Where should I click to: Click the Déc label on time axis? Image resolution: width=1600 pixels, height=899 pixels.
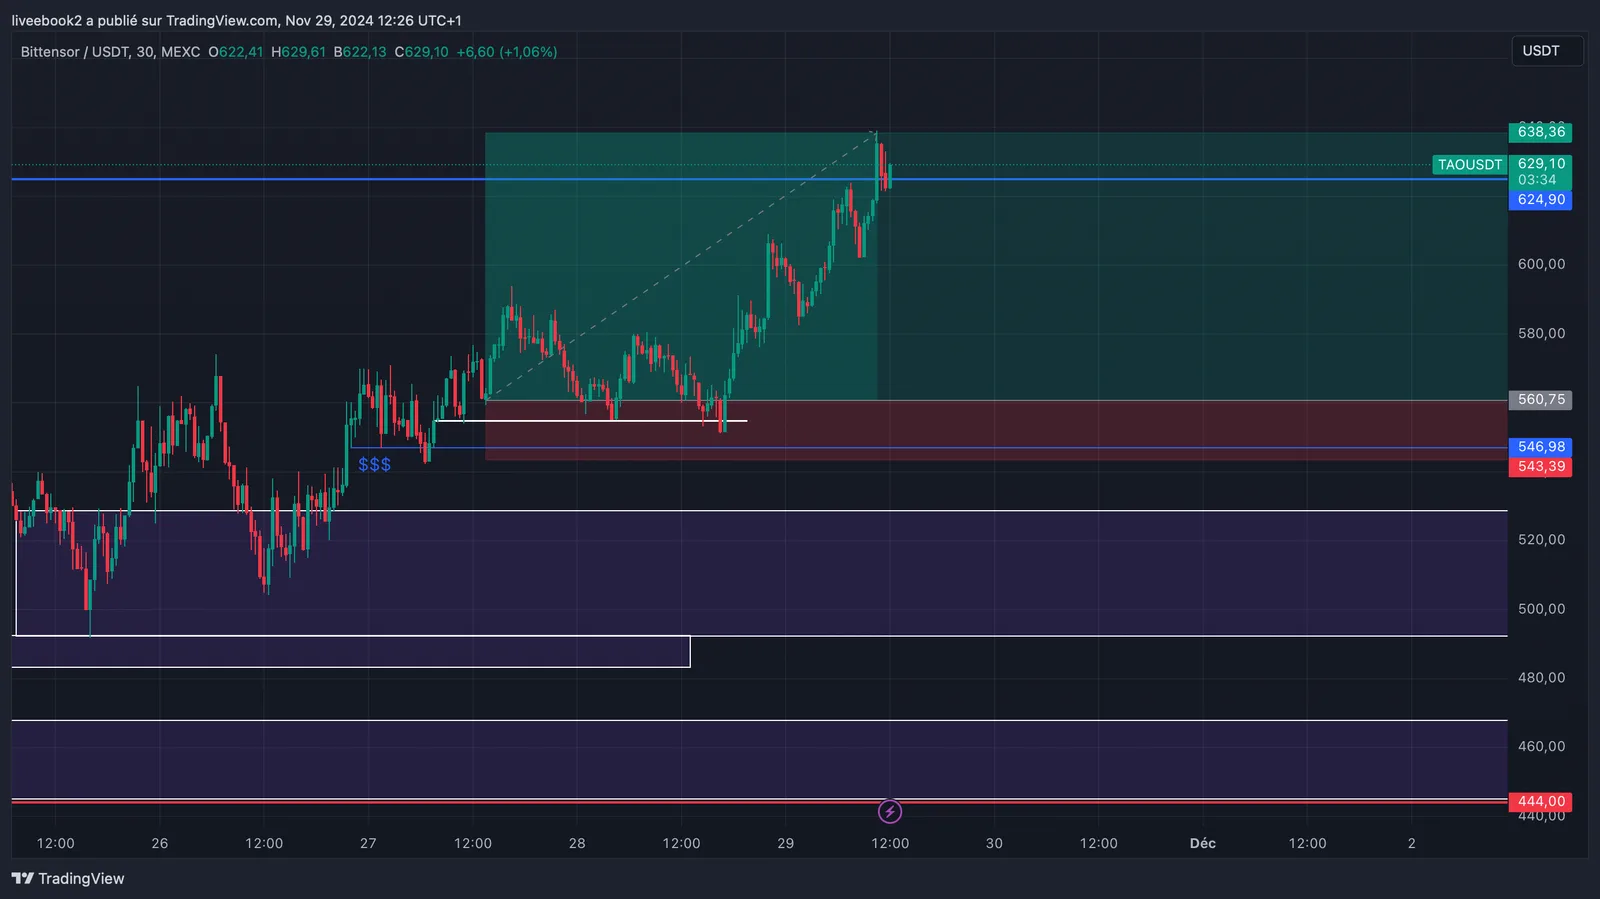[1203, 843]
